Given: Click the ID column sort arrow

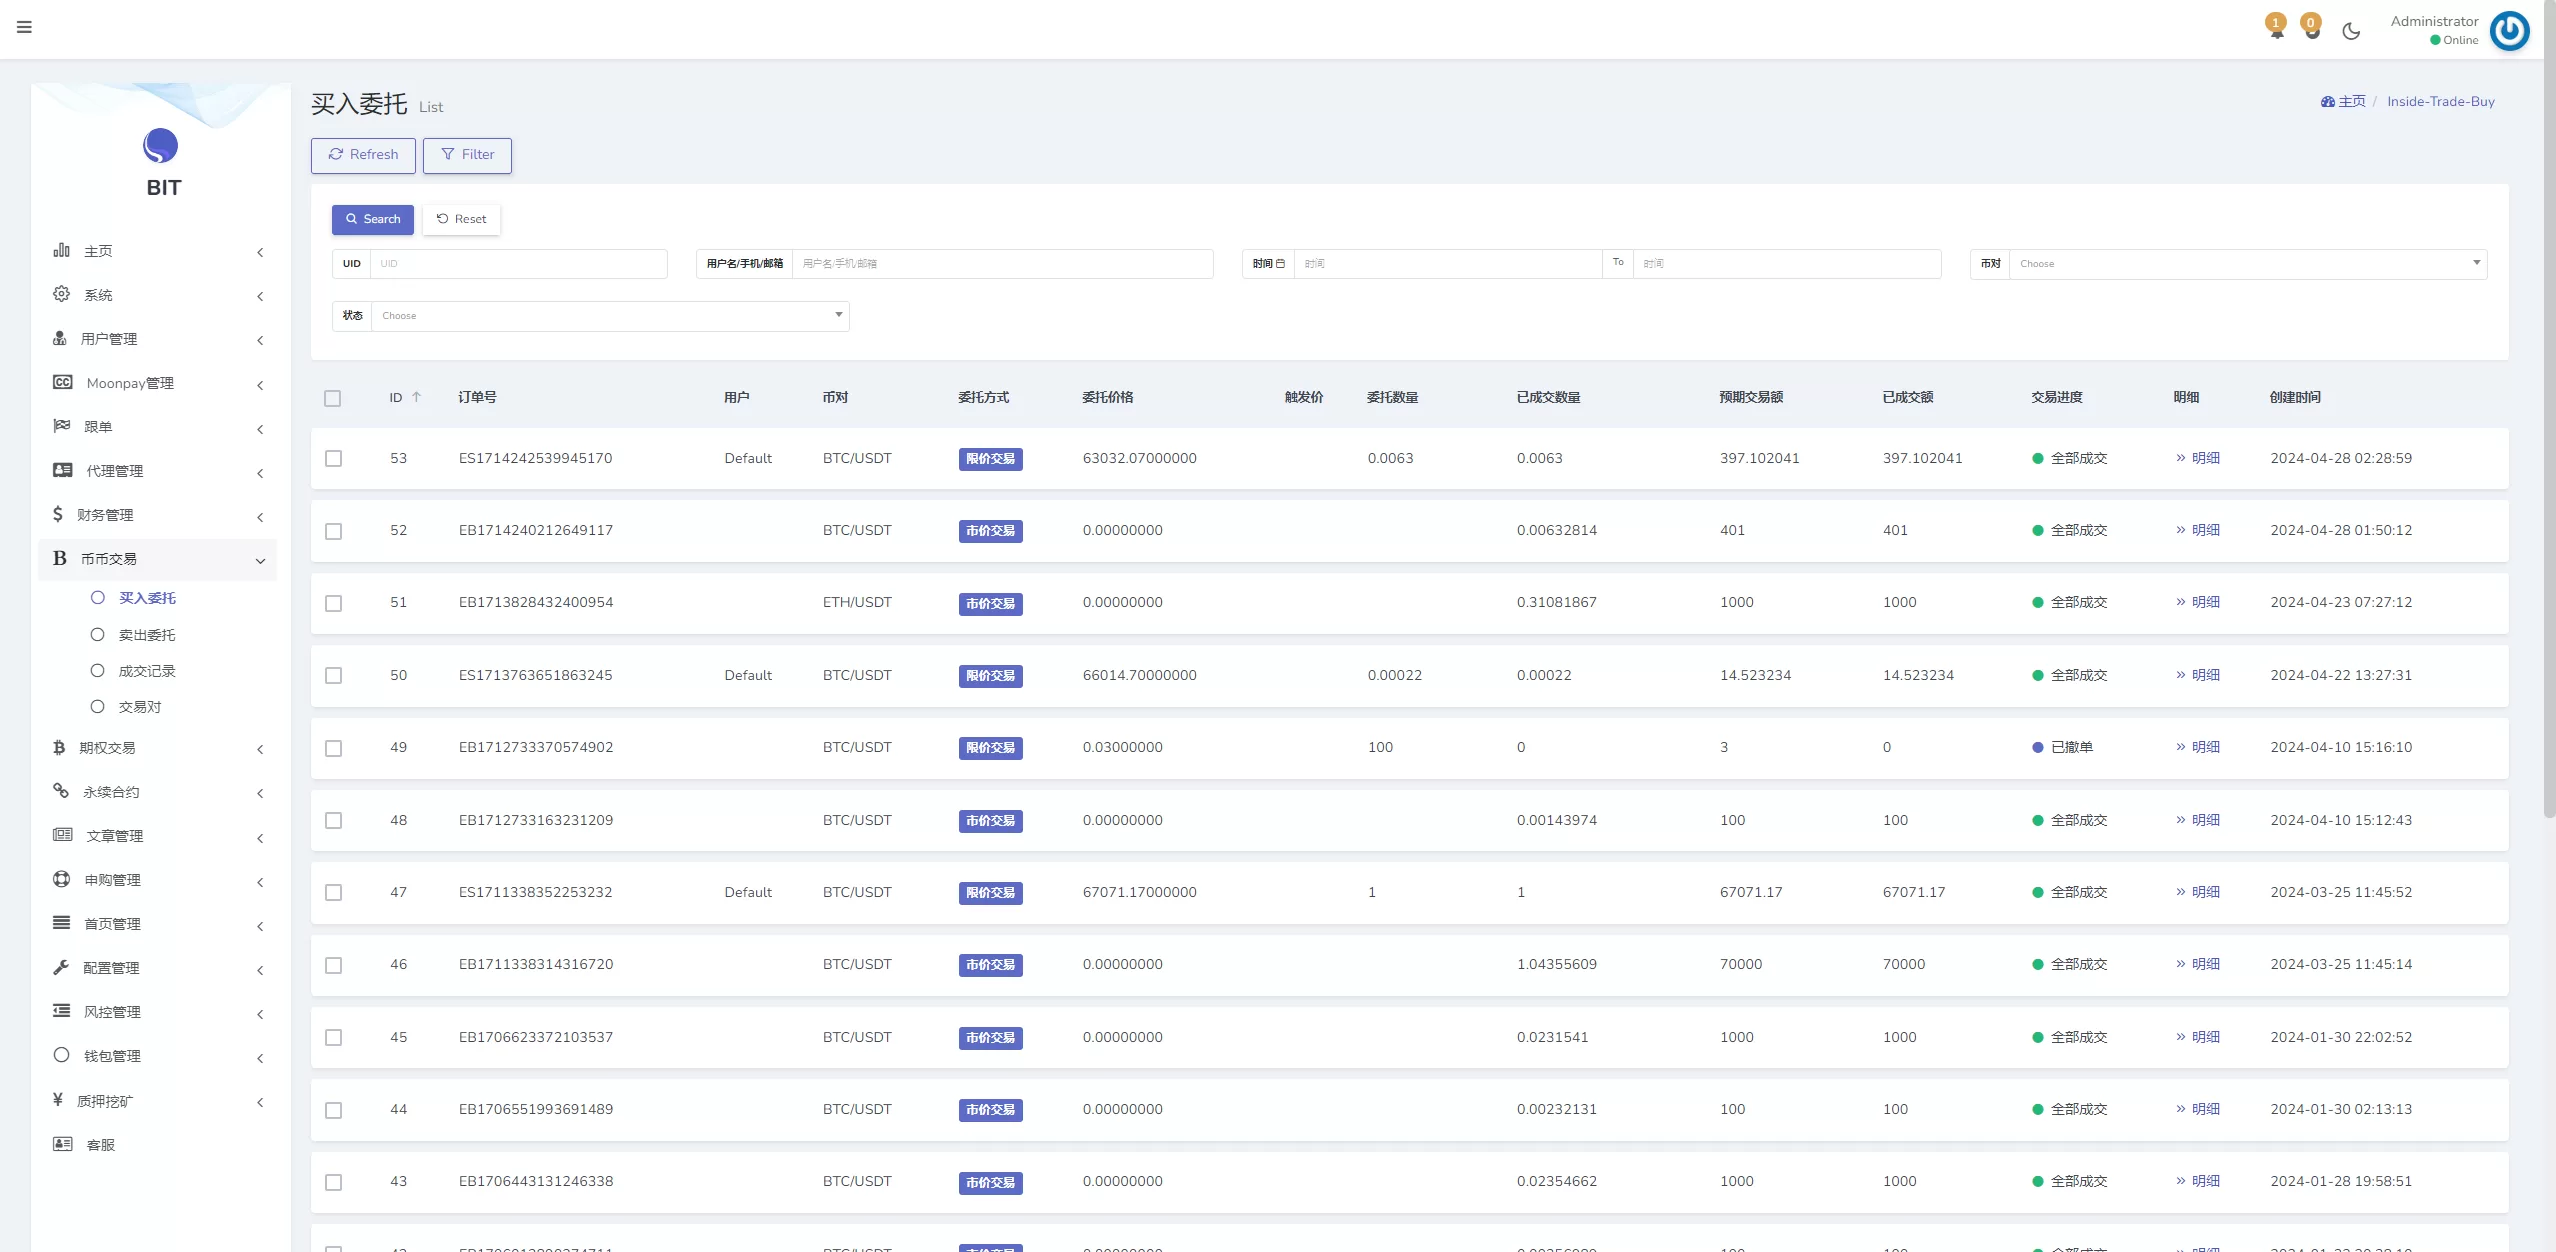Looking at the screenshot, I should 417,397.
